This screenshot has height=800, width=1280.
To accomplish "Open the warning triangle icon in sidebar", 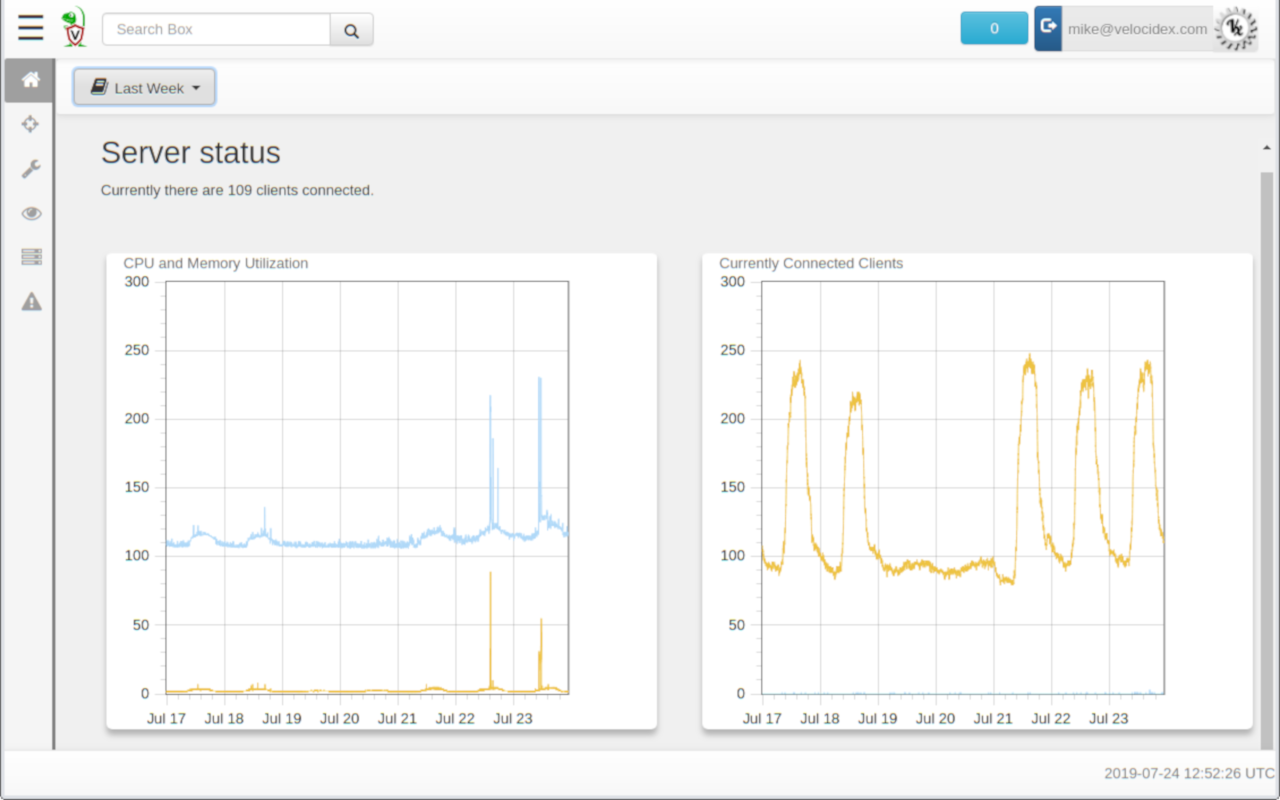I will (31, 301).
